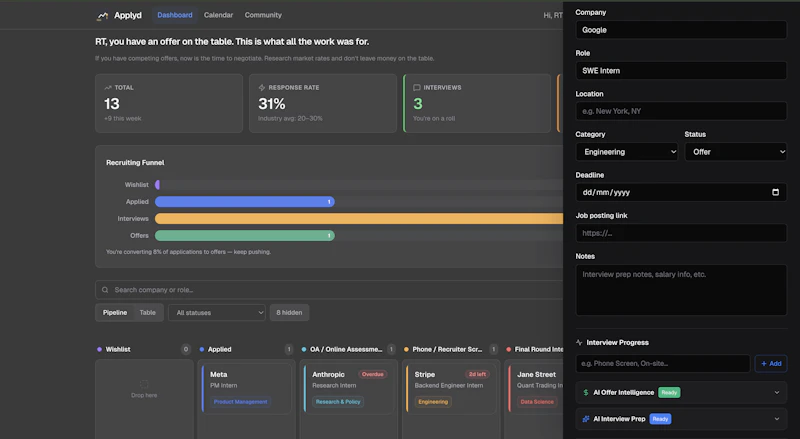
Task: Open the All statuses filter dropdown
Action: pyautogui.click(x=217, y=312)
